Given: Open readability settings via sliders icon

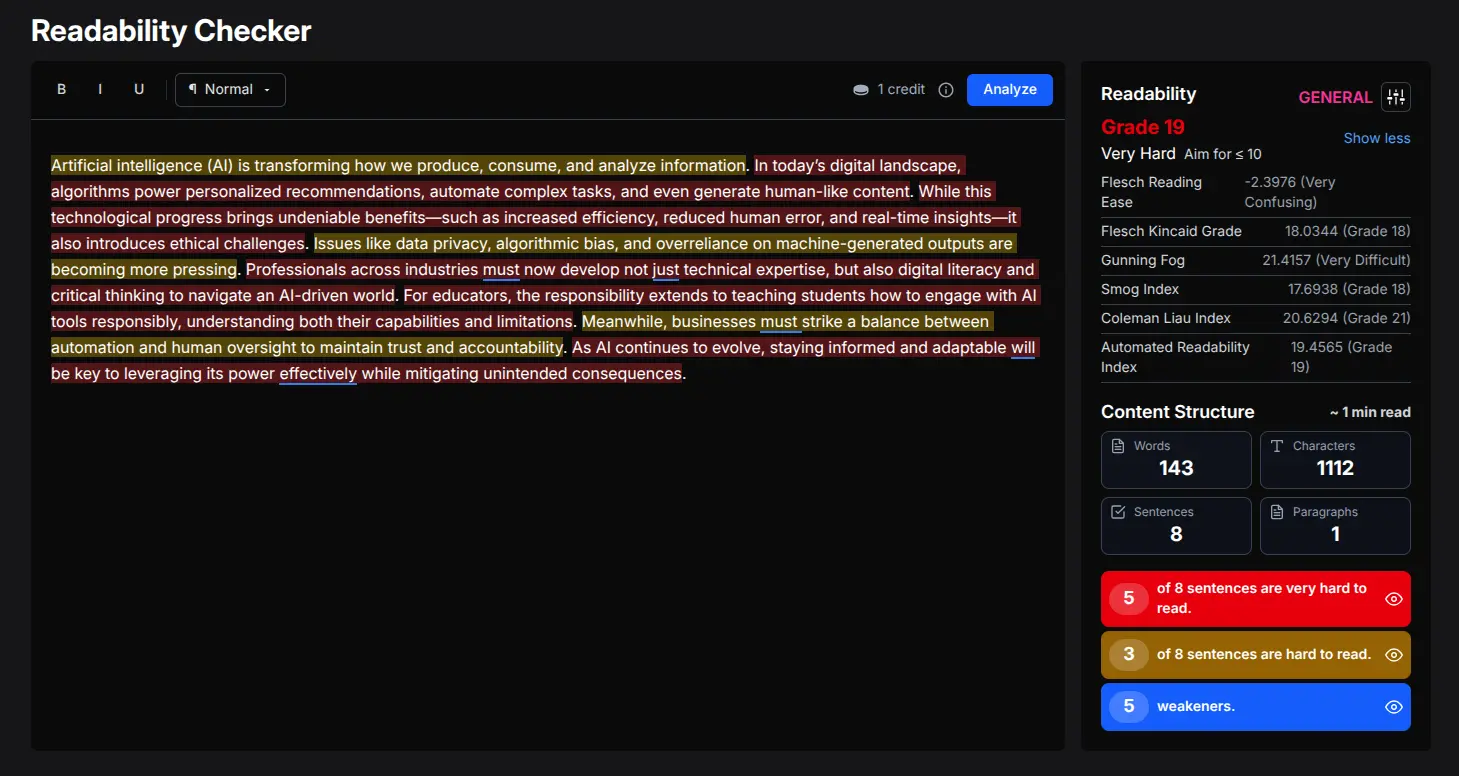Looking at the screenshot, I should tap(1396, 96).
